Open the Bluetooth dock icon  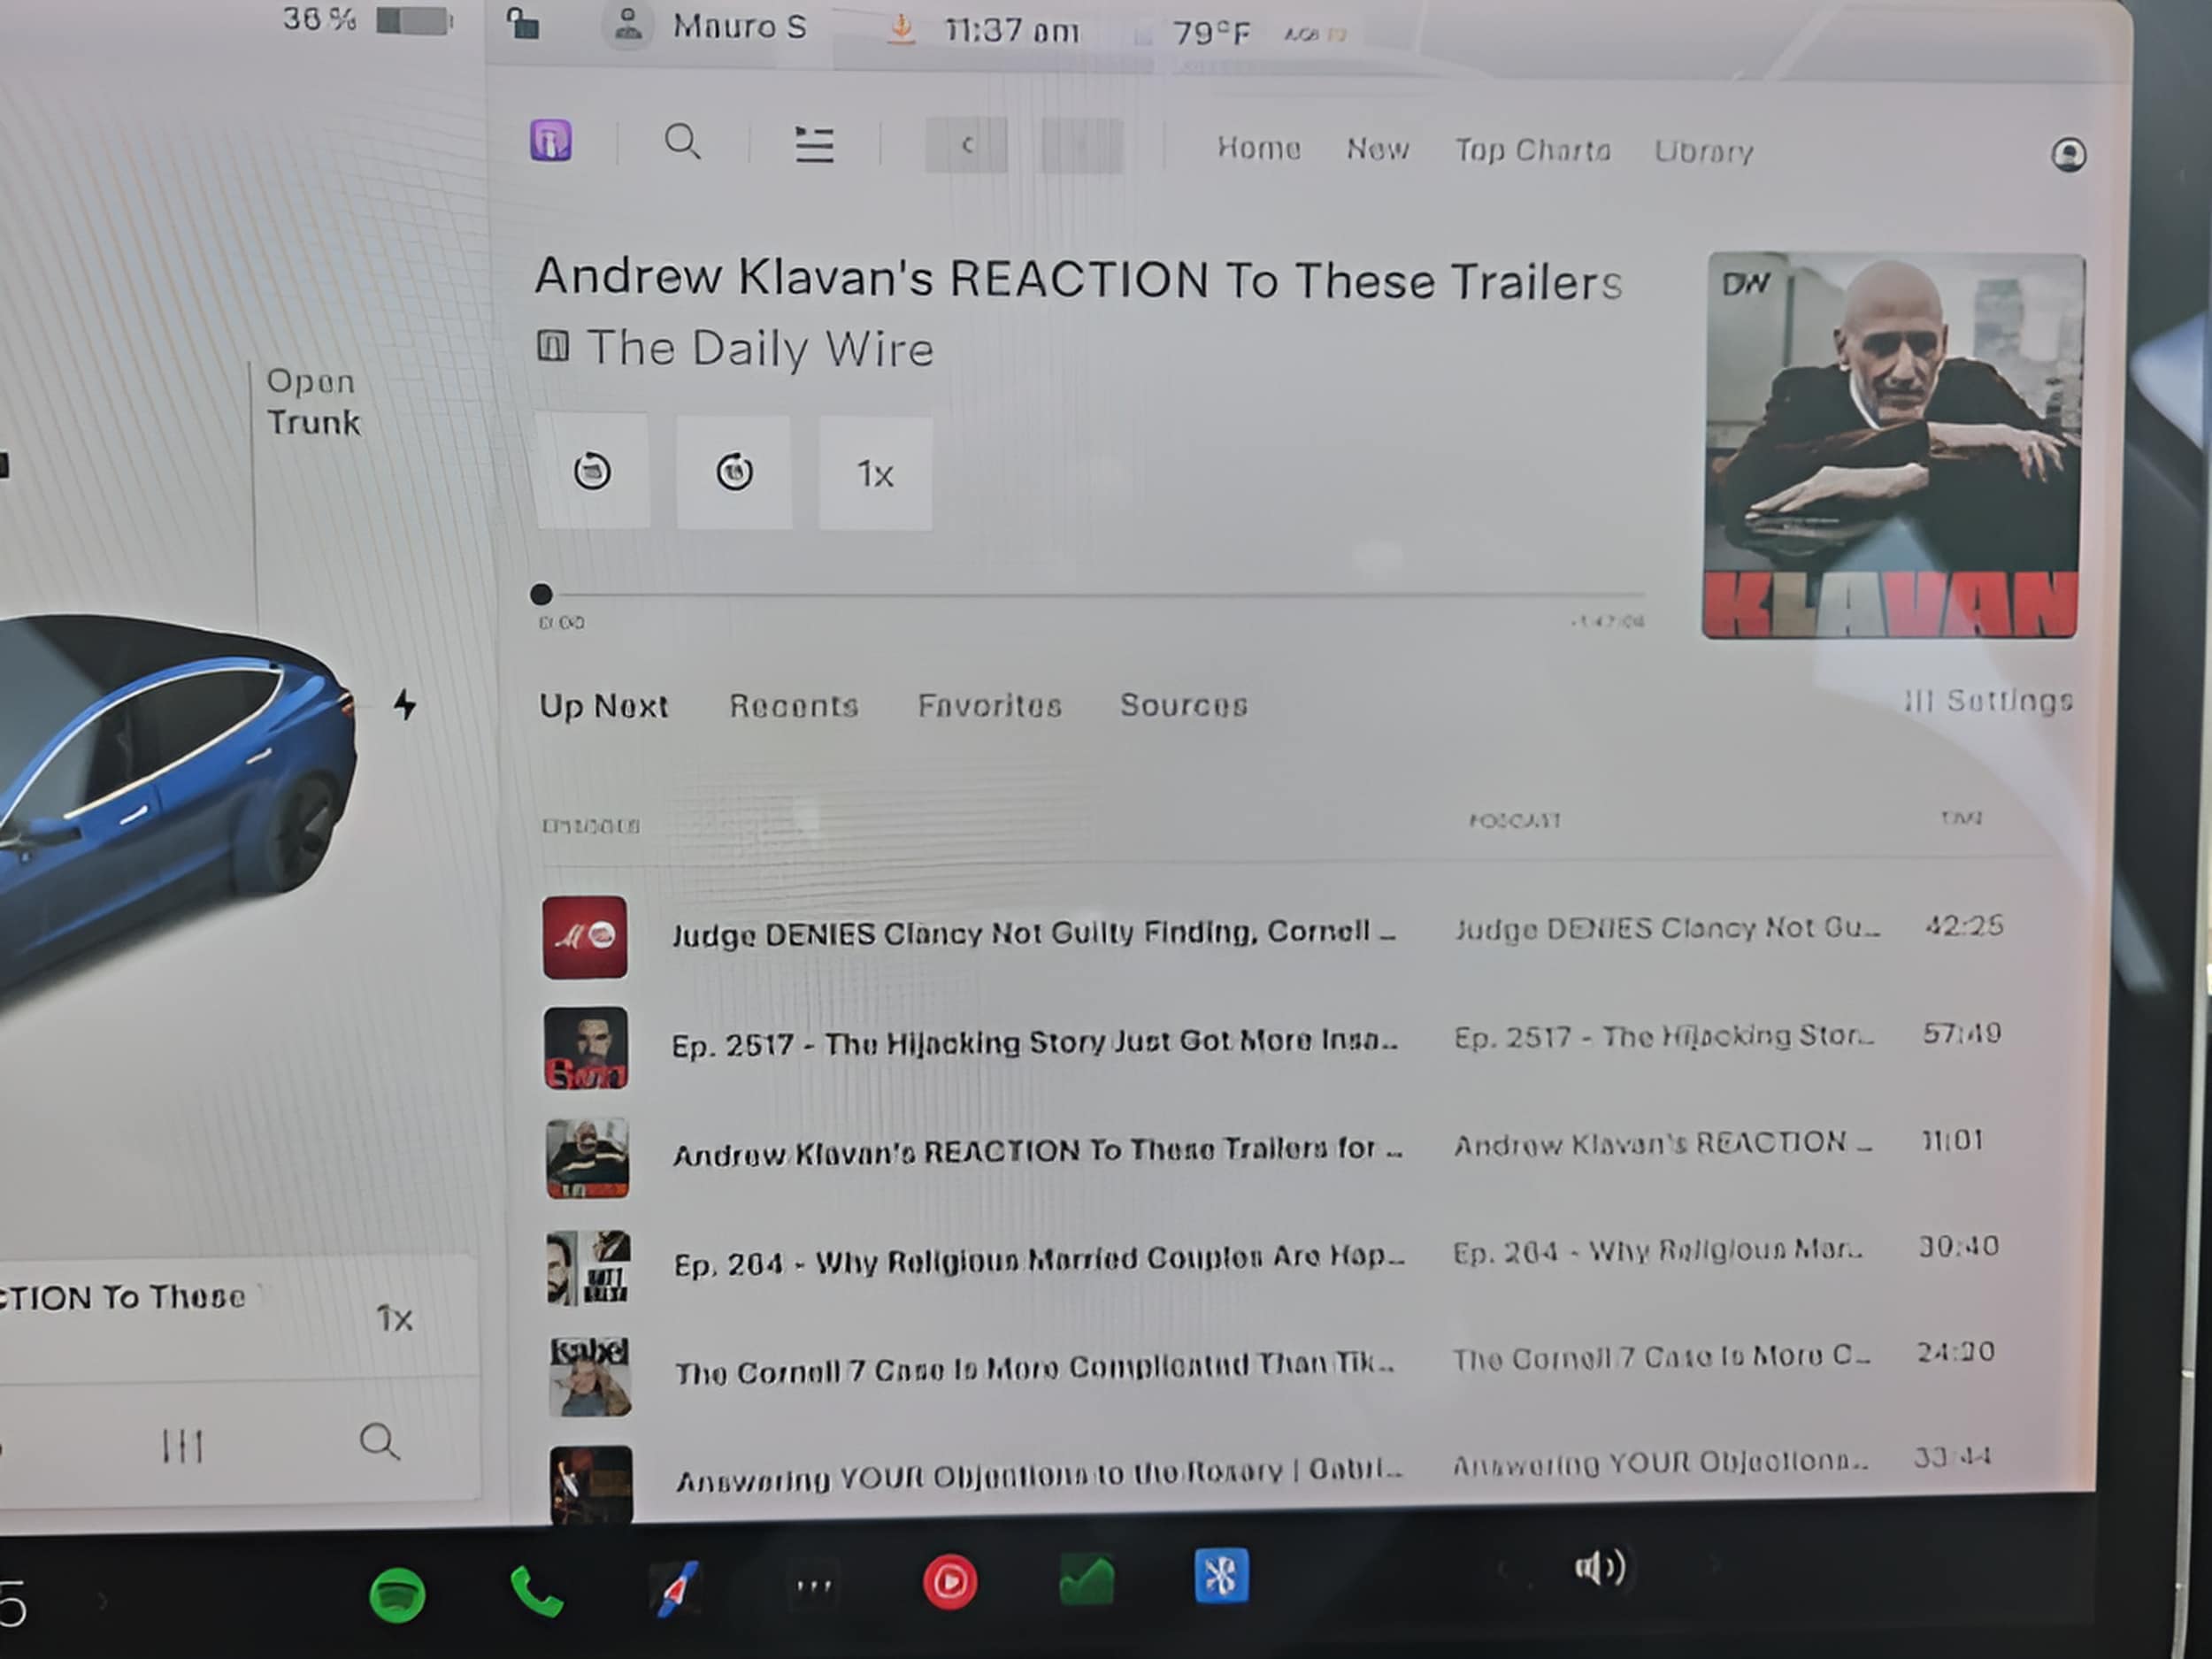pyautogui.click(x=1221, y=1577)
